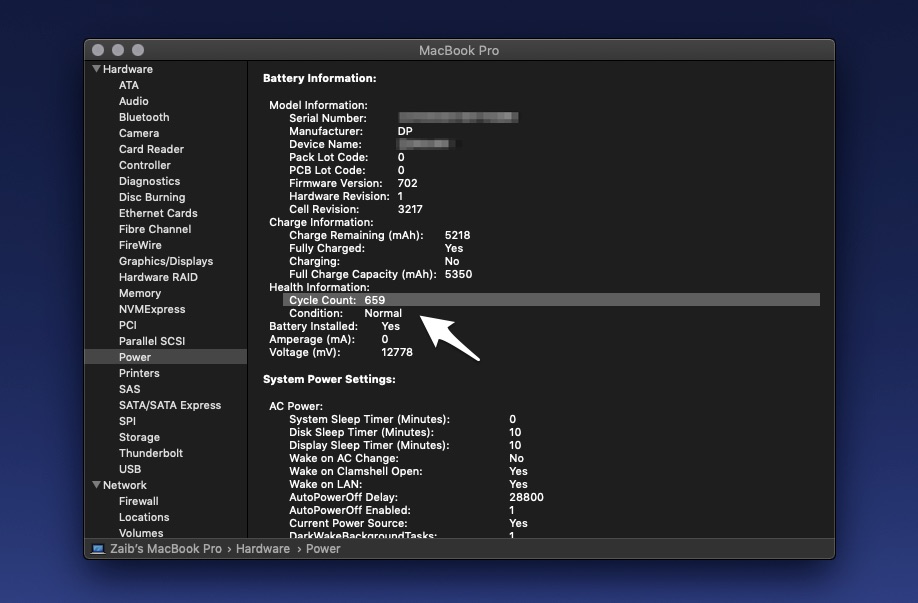Open the Diagnostics section
The image size is (918, 603).
[149, 181]
